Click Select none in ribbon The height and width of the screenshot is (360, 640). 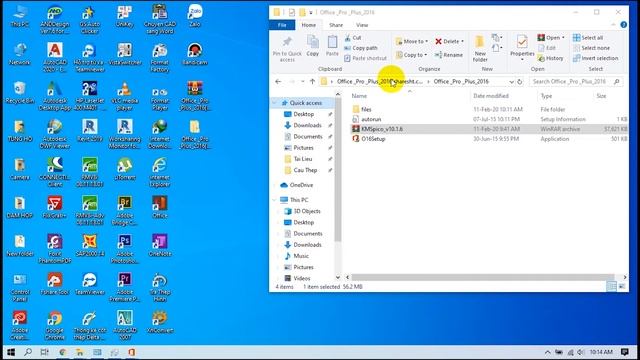[591, 48]
